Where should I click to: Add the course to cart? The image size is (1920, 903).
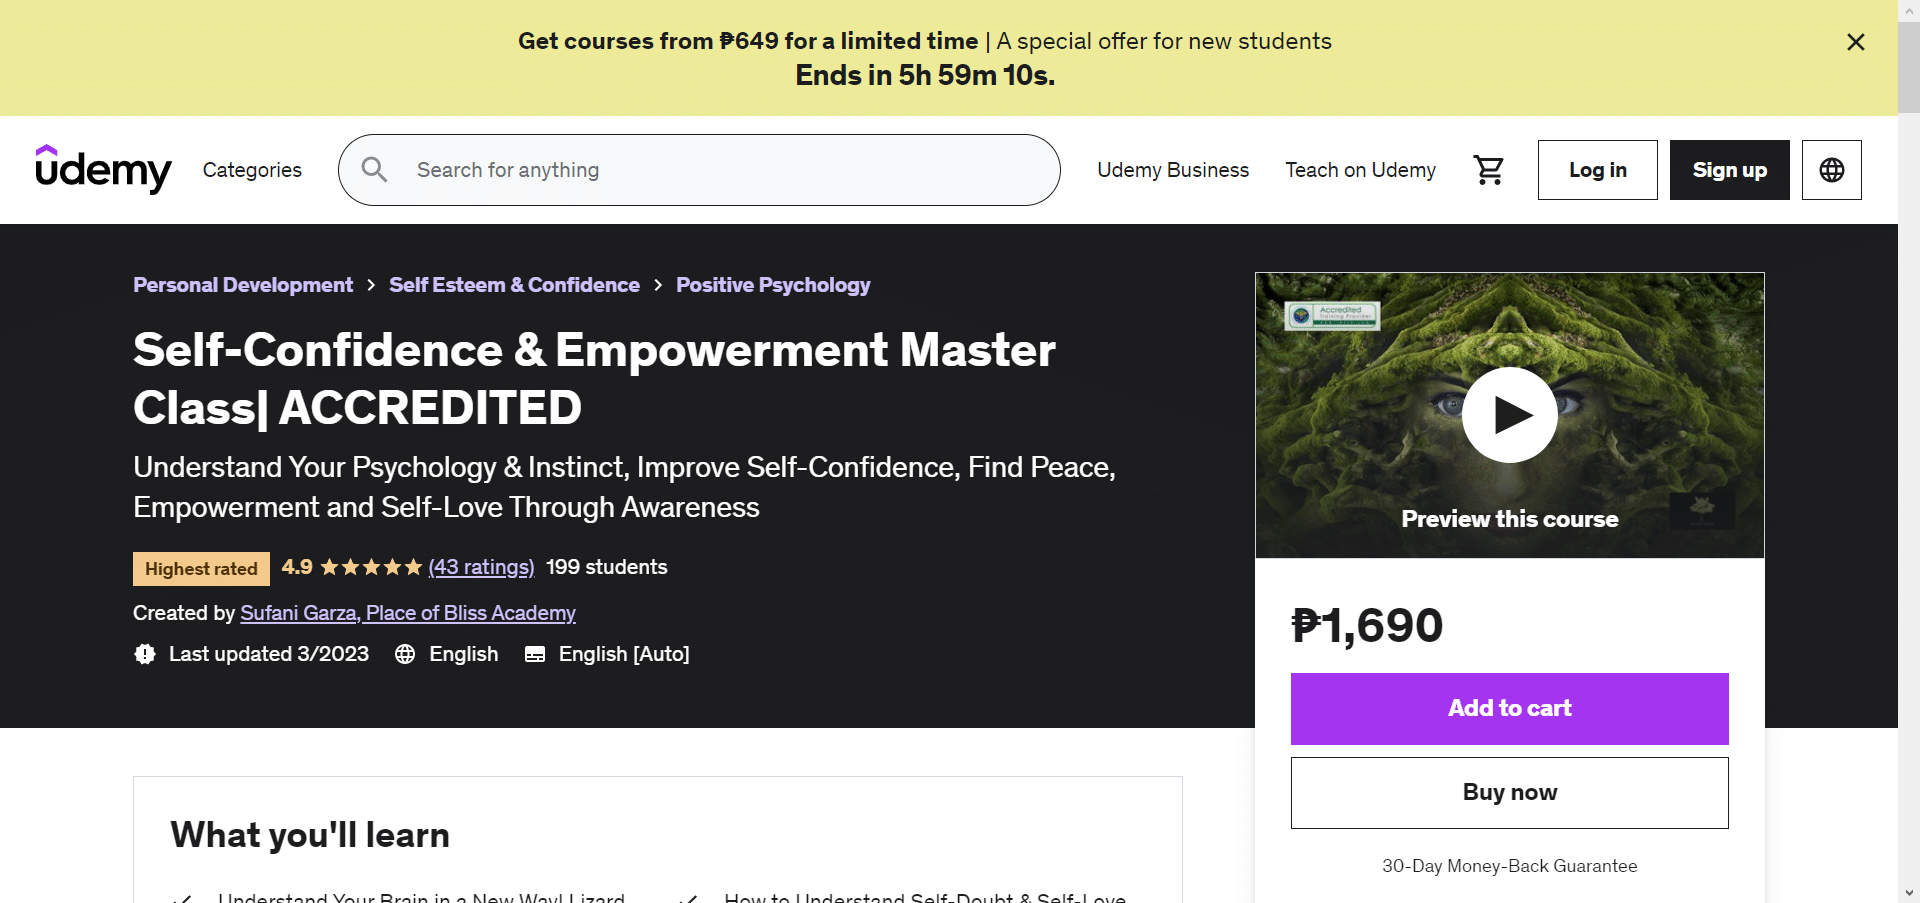click(x=1509, y=709)
